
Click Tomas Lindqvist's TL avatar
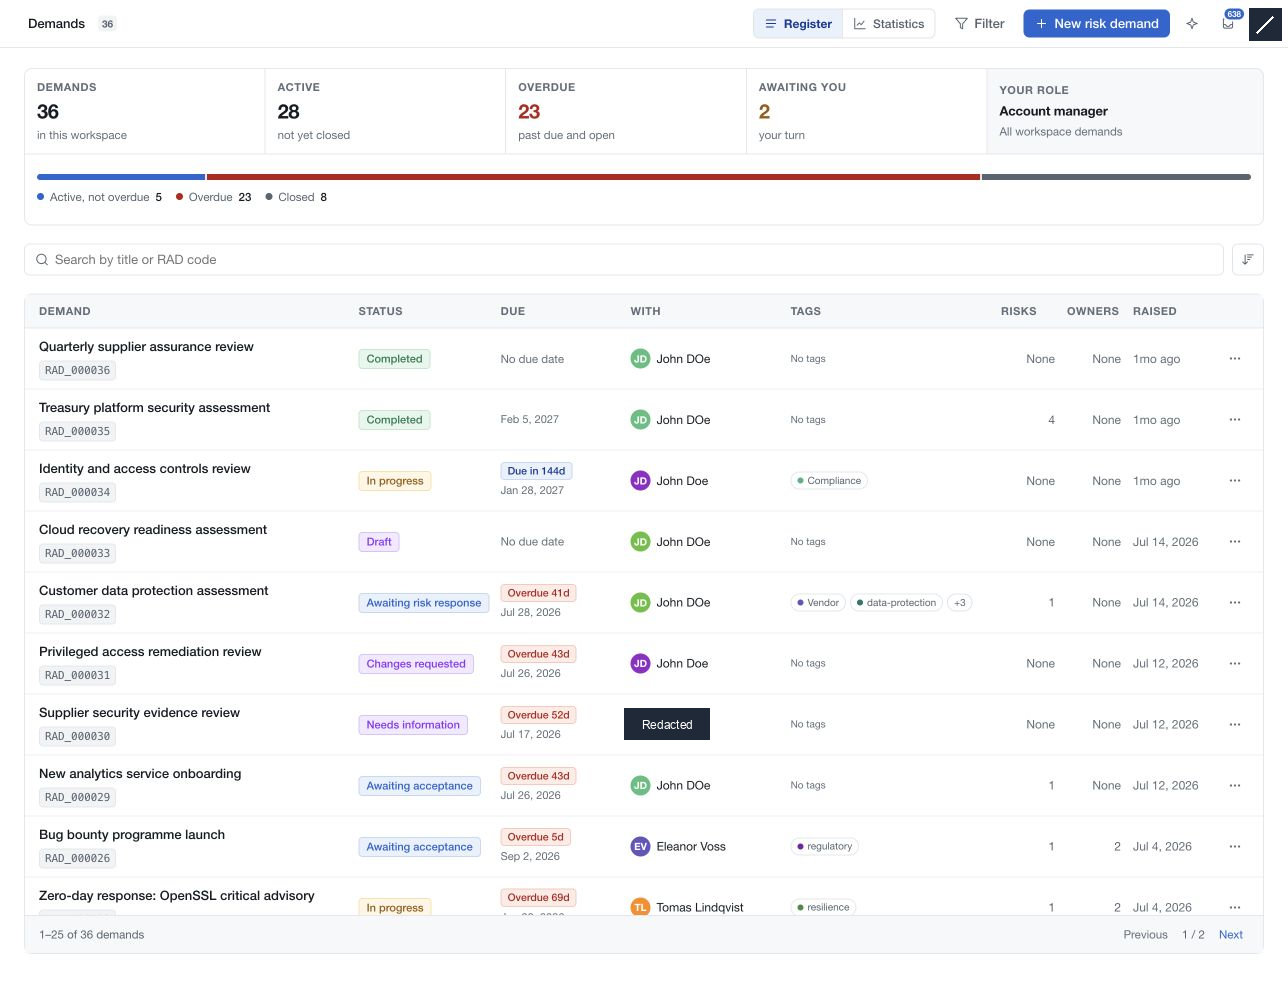pos(640,908)
